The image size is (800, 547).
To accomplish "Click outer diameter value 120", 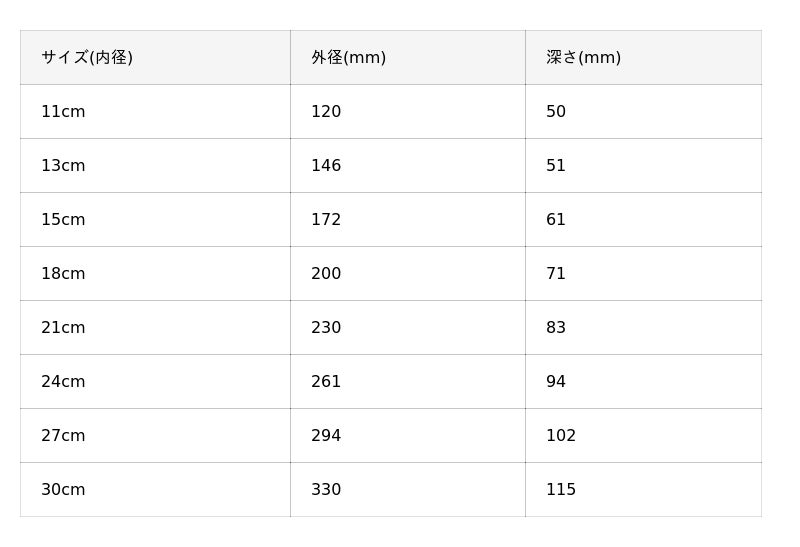I will coord(326,112).
